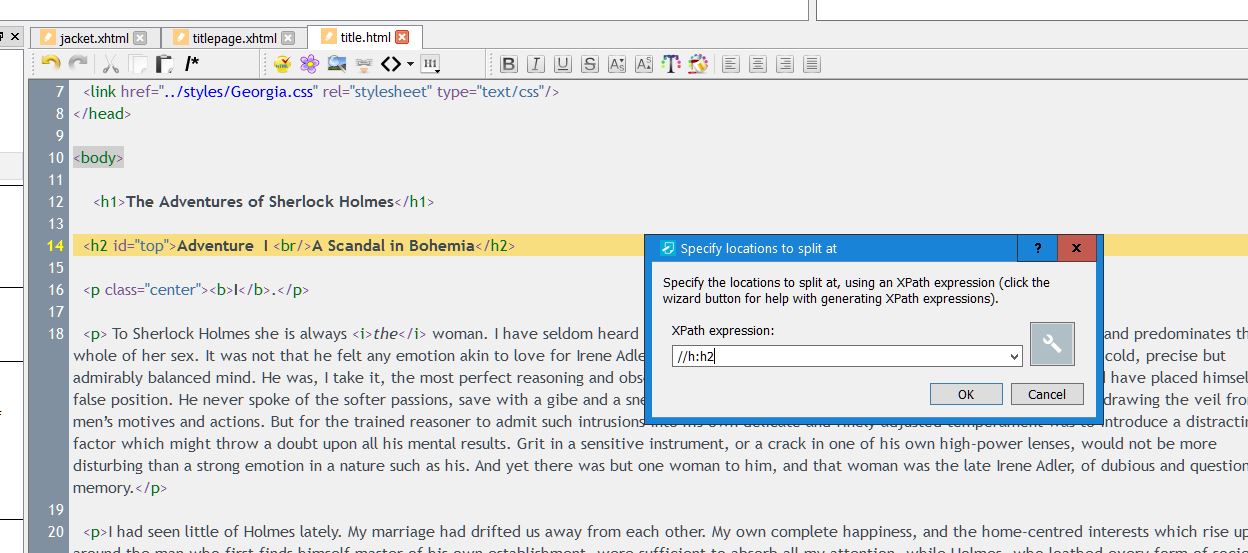Screen dimensions: 1248x553
Task: Copy using the copy pages icon
Action: pyautogui.click(x=137, y=64)
